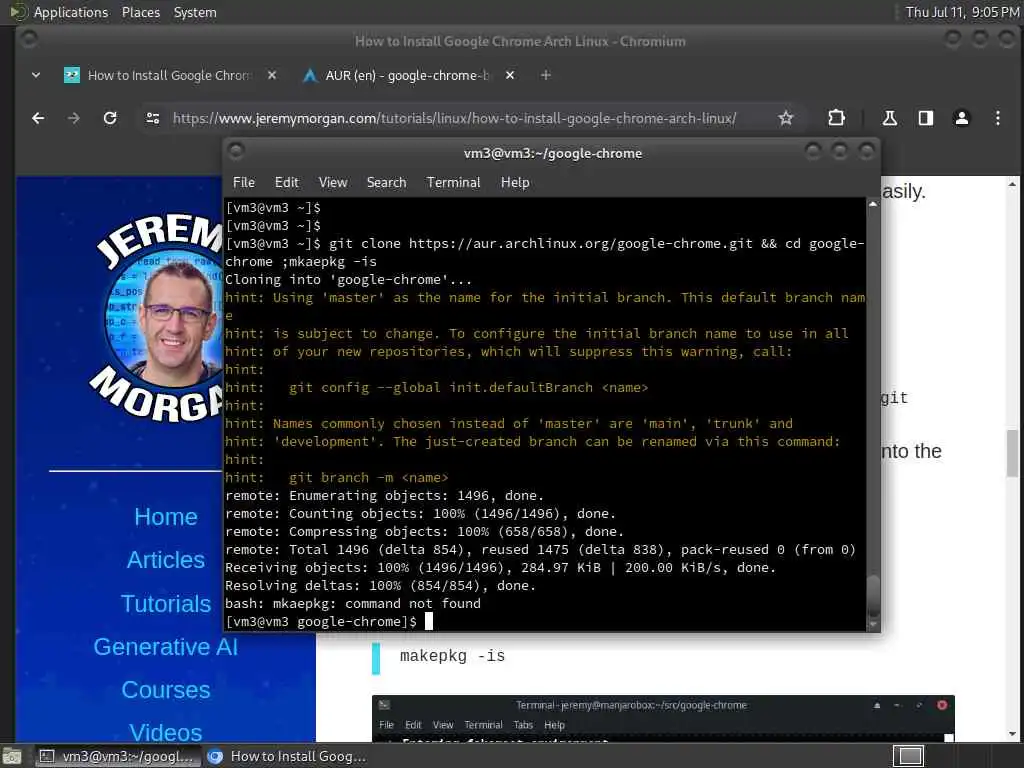
Task: Click the terminal prompt '[vm3@vm3 google-chrome]$'
Action: 321,622
